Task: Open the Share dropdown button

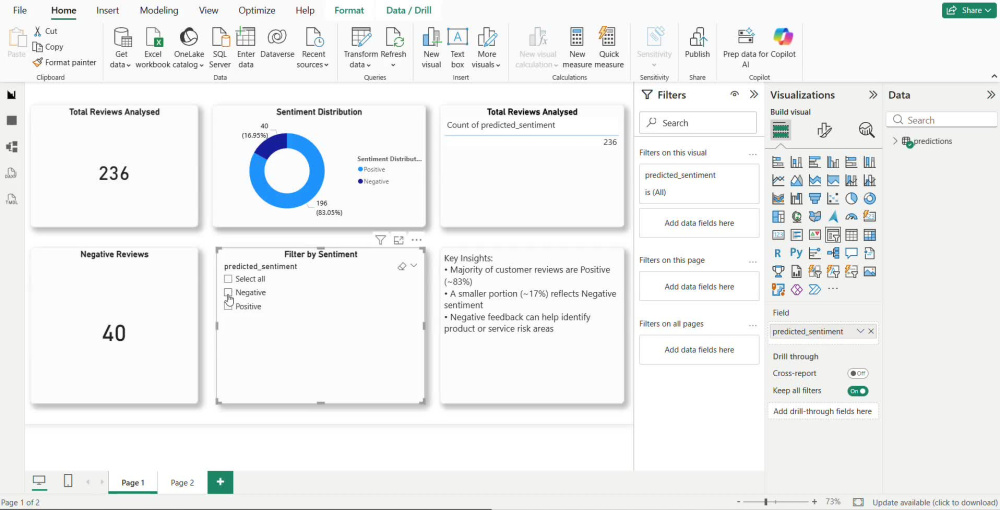Action: pos(969,10)
